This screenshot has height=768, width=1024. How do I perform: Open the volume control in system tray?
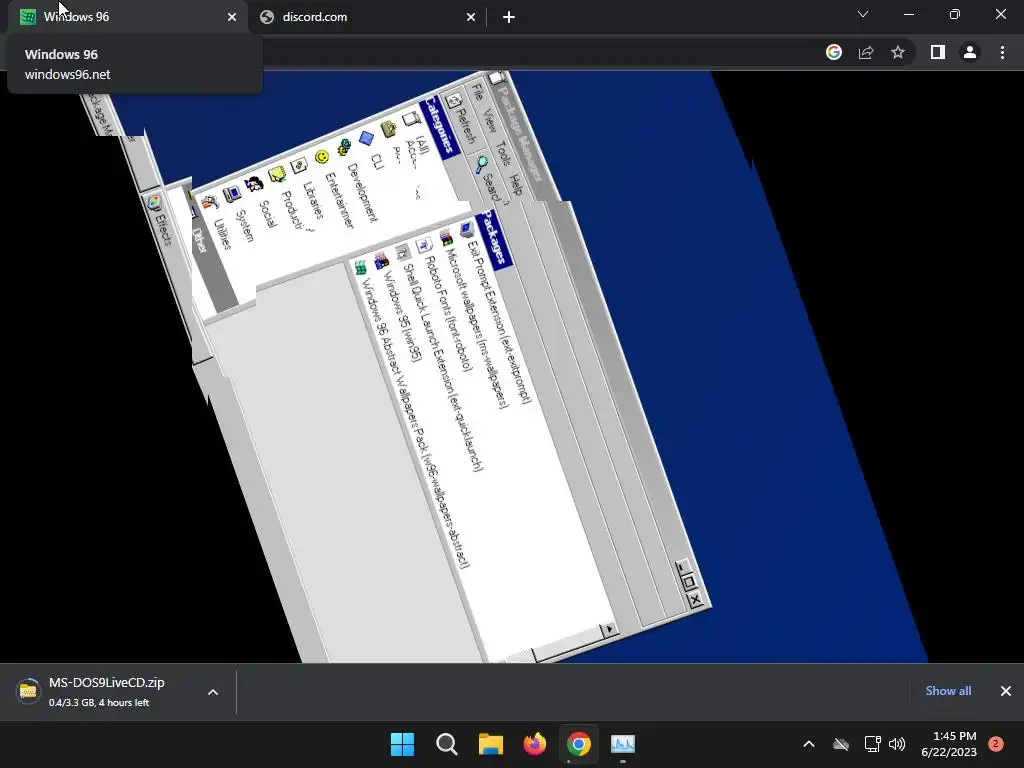point(897,744)
